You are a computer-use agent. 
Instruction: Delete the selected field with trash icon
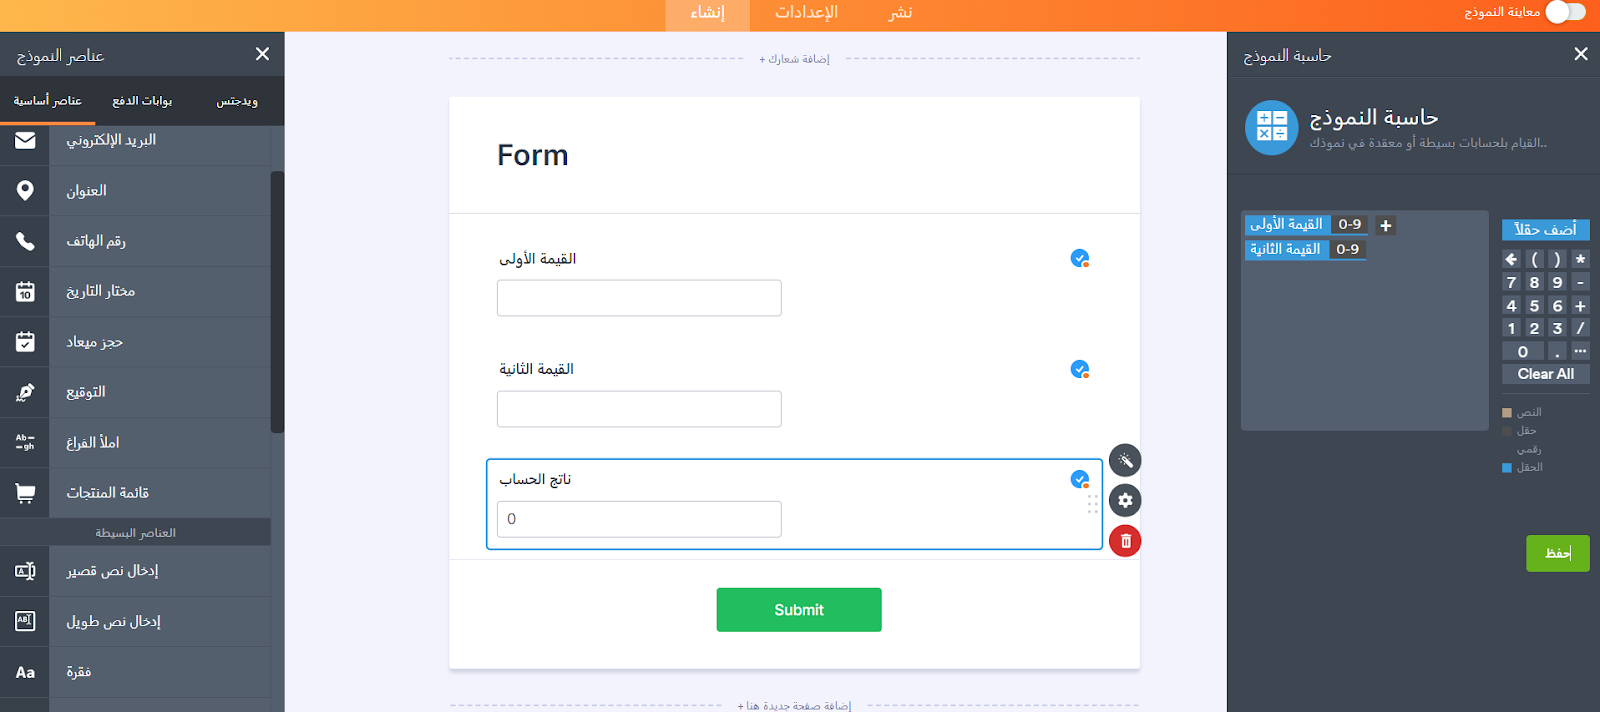pos(1125,541)
